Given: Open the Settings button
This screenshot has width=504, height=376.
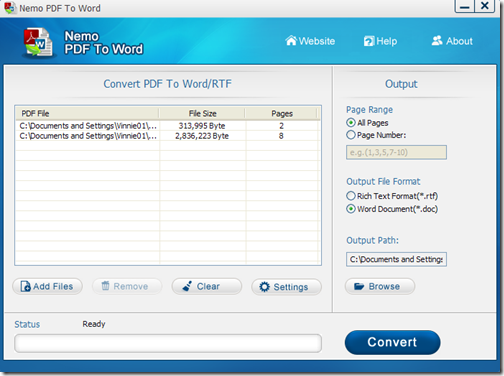Looking at the screenshot, I should coord(286,287).
